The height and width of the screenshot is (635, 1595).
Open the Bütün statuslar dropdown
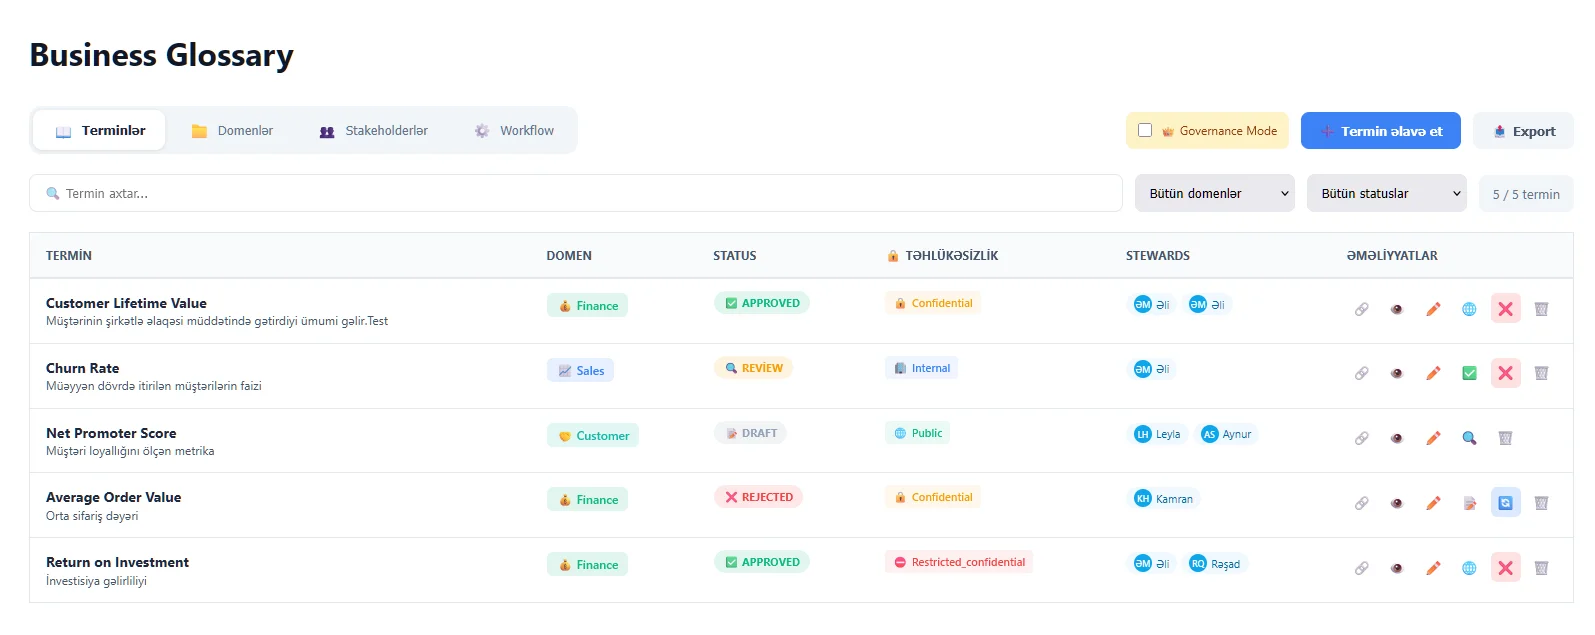[1386, 193]
